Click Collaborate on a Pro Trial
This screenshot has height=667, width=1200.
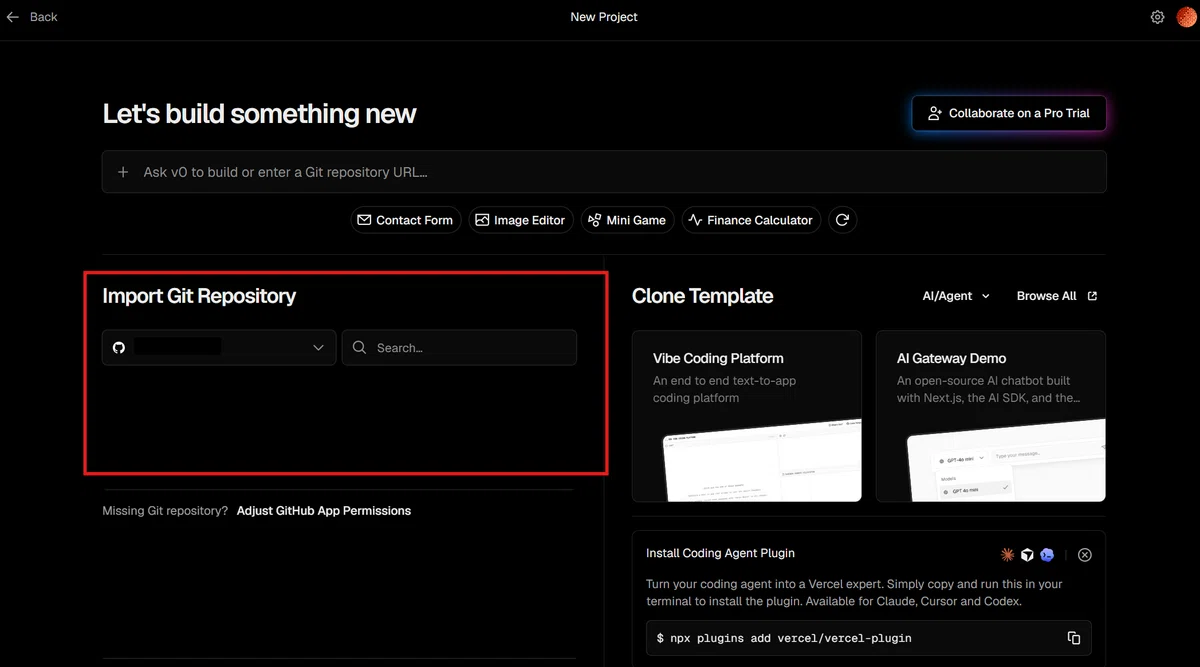(1009, 113)
